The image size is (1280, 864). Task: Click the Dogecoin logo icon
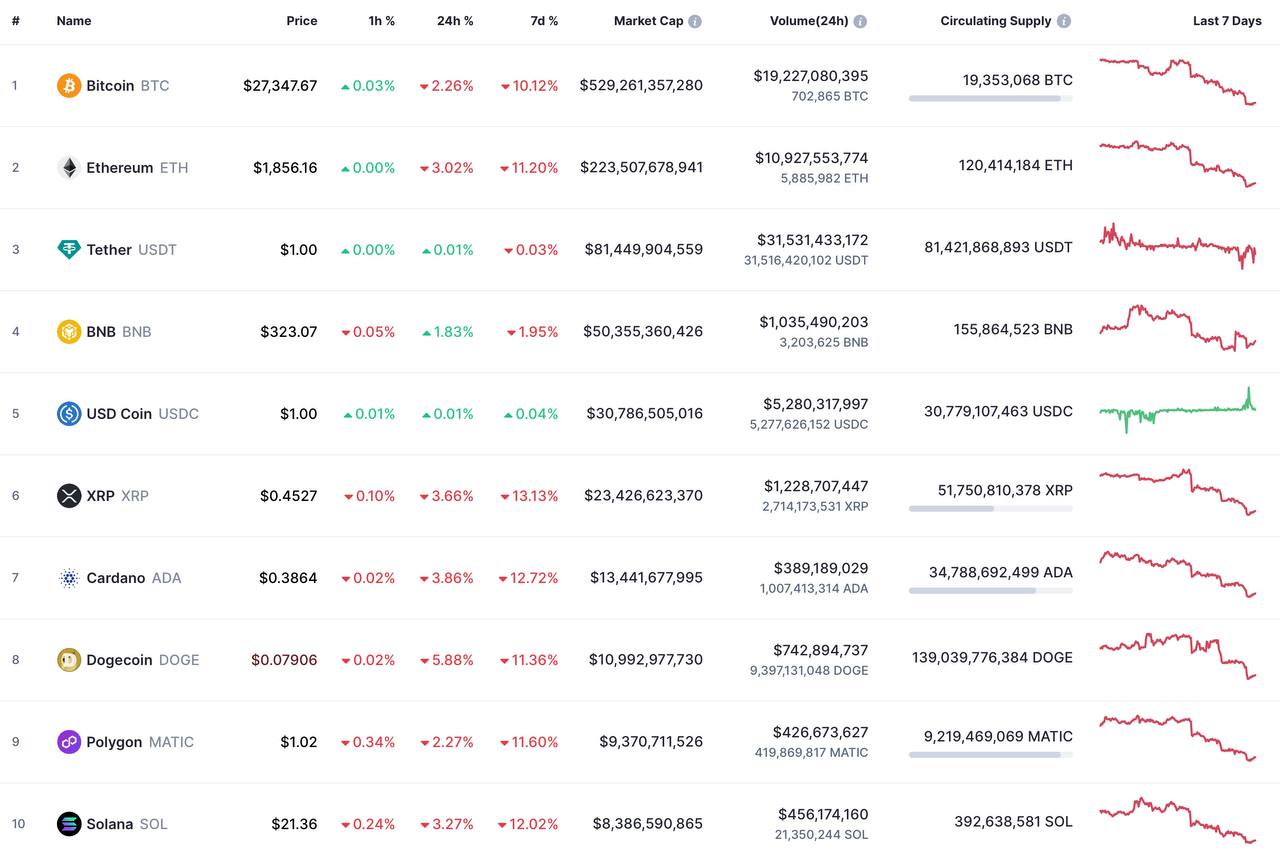click(x=68, y=660)
